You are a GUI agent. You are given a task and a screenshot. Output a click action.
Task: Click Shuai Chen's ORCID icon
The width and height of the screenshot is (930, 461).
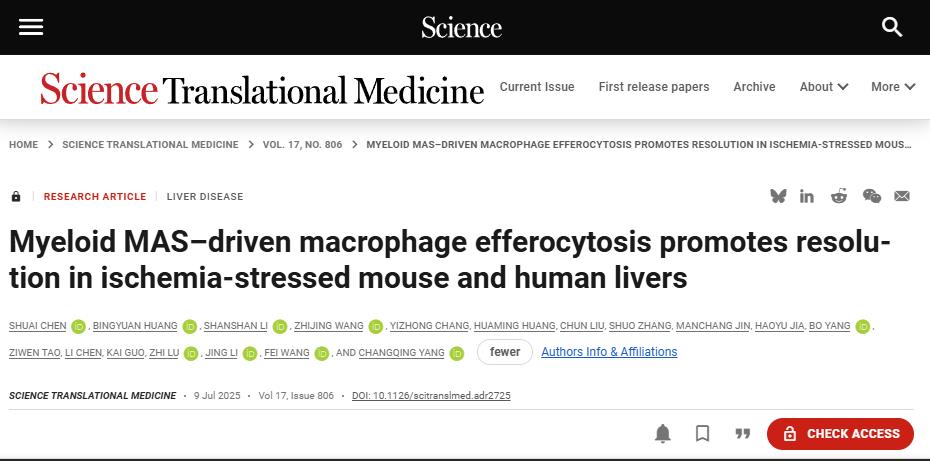(78, 327)
